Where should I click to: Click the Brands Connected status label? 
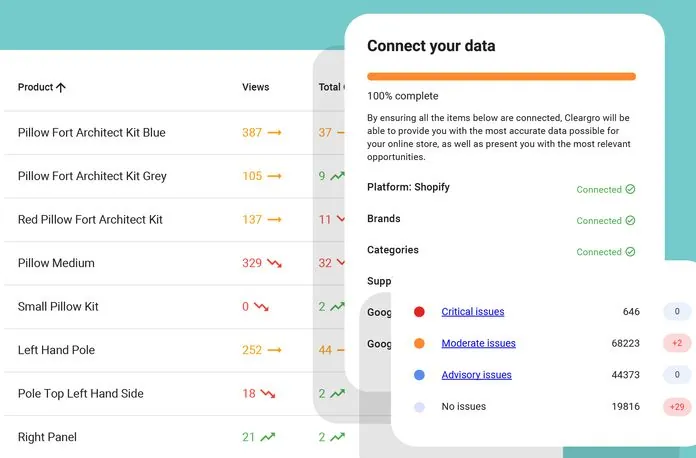click(599, 220)
